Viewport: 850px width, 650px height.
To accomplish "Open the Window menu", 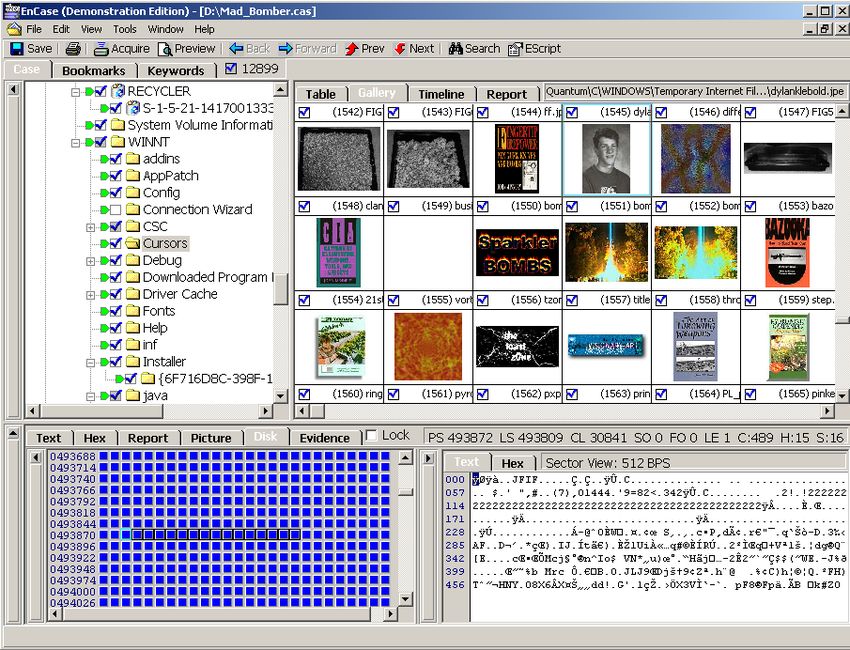I will [x=165, y=29].
